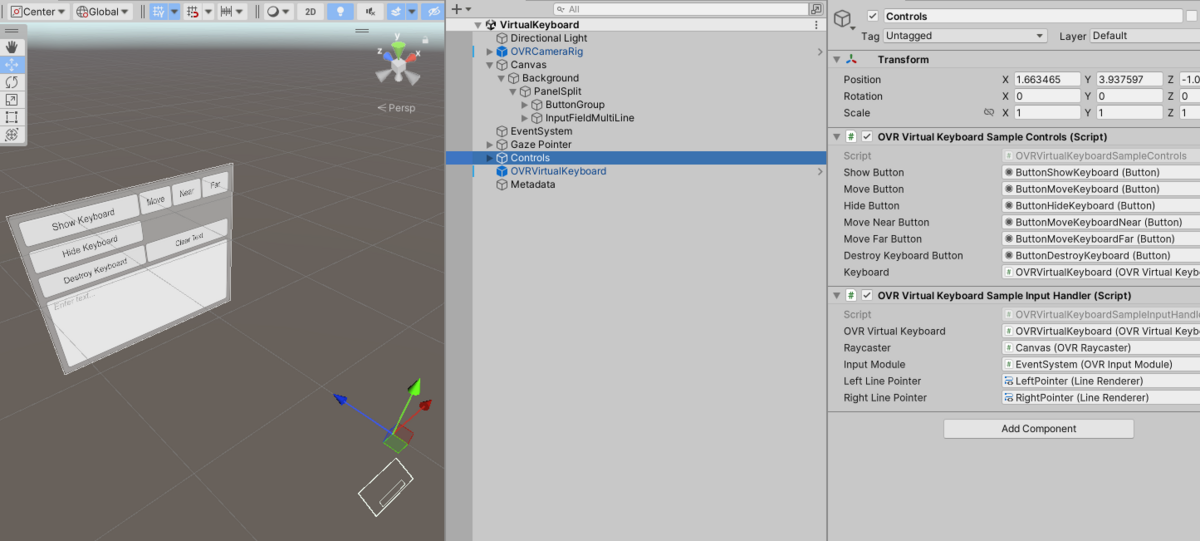Screen dimensions: 1200x541
Task: Select the Rect transform tool
Action: (x=12, y=117)
